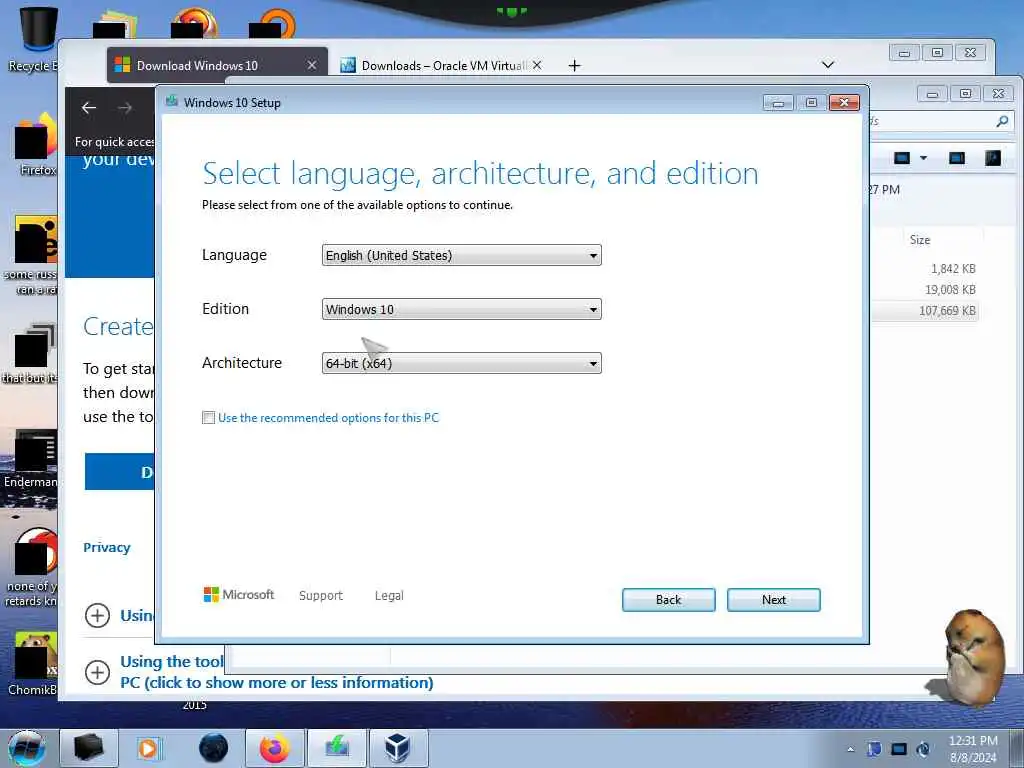Expand the 'Using the tool' PC section

(x=97, y=672)
